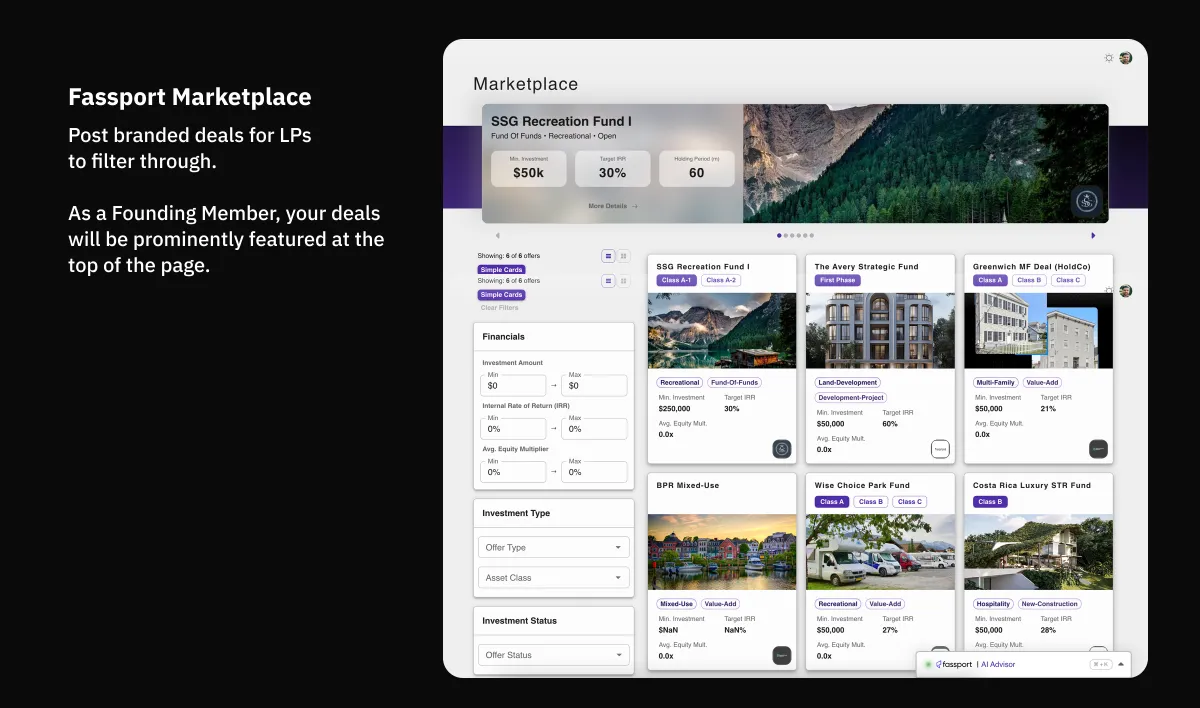Image resolution: width=1200 pixels, height=708 pixels.
Task: Open SSG Recreation Fund I lake thumbnail
Action: (x=722, y=331)
